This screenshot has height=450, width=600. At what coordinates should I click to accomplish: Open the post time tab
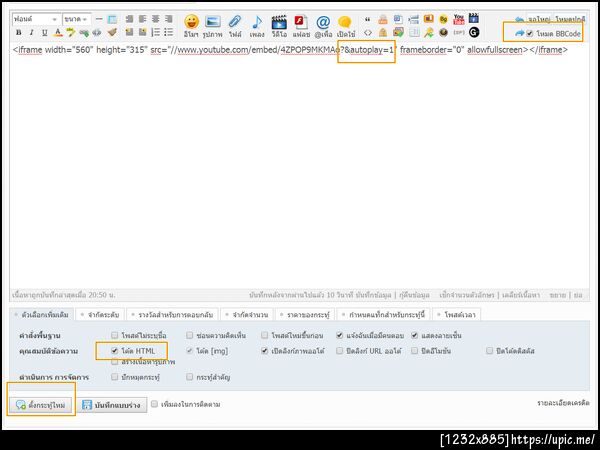point(457,315)
